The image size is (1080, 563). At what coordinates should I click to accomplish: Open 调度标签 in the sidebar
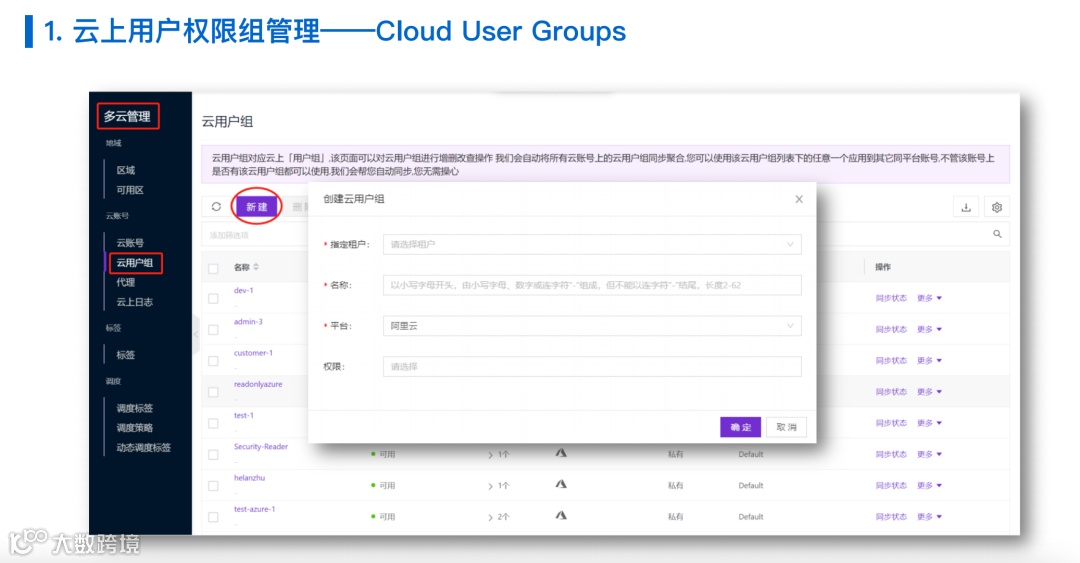[134, 408]
